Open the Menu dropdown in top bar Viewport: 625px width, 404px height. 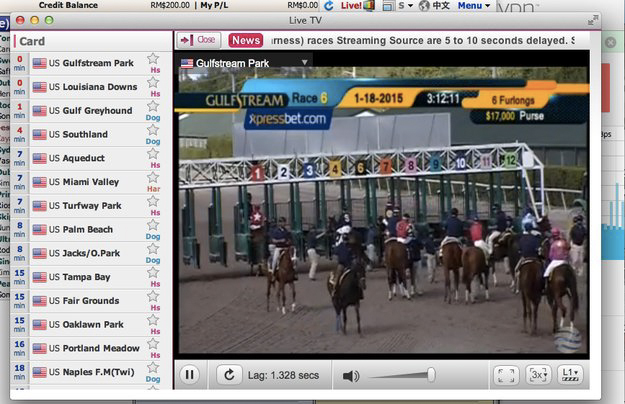coord(474,5)
